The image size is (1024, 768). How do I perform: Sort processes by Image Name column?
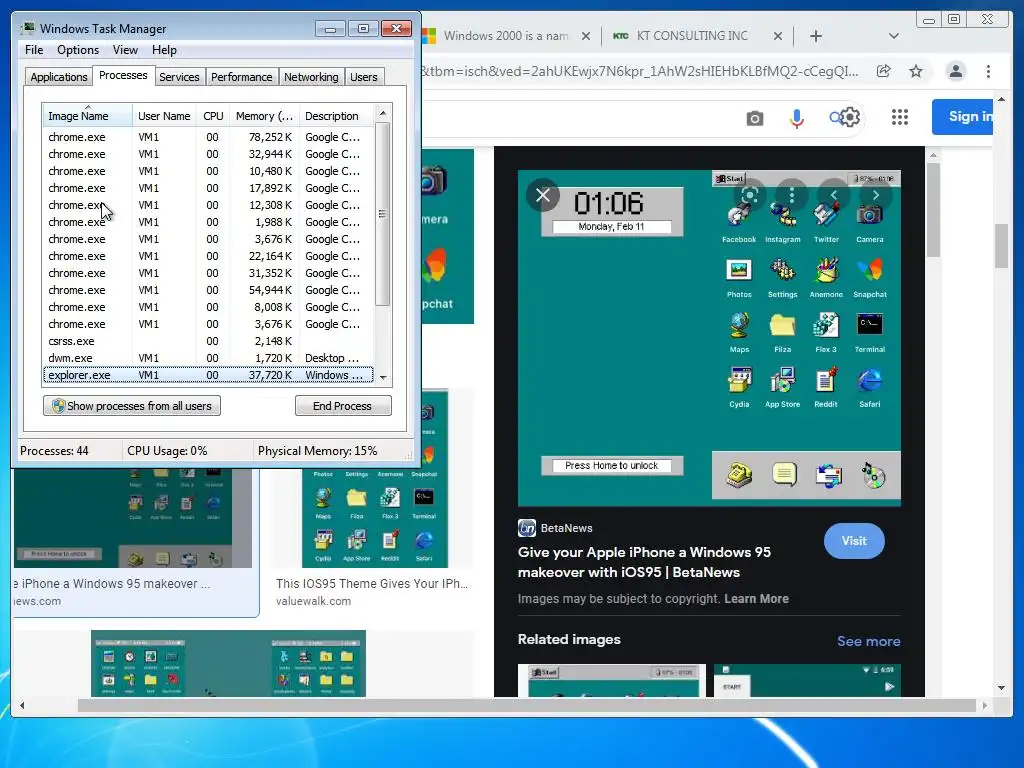87,116
